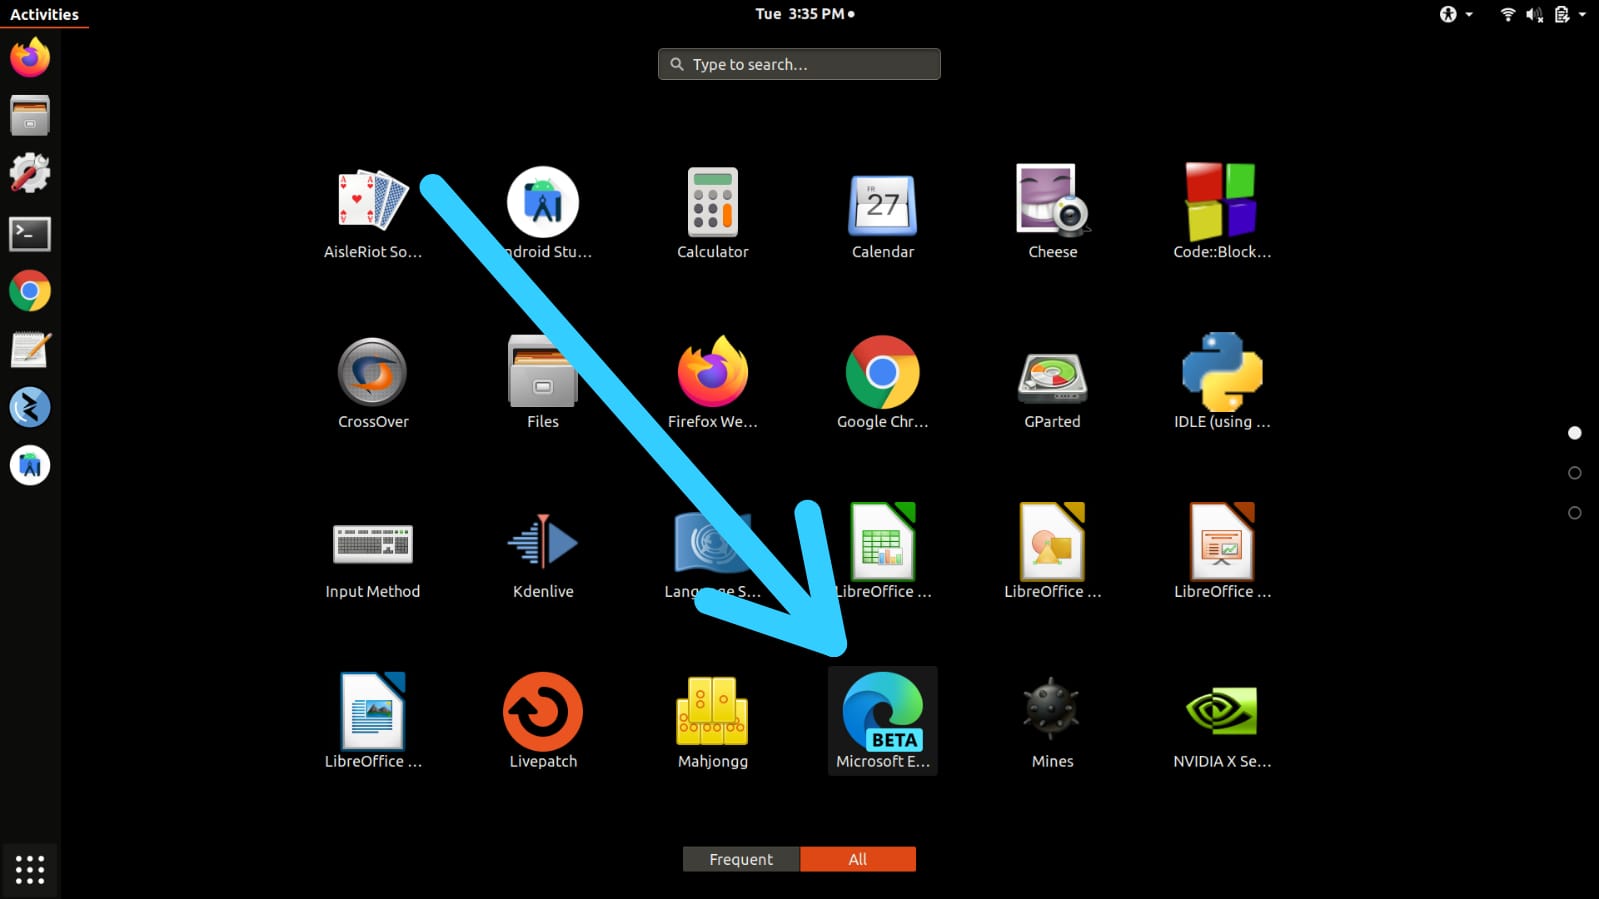Launch Microsoft Edge Beta
The image size is (1599, 899).
pyautogui.click(x=883, y=721)
